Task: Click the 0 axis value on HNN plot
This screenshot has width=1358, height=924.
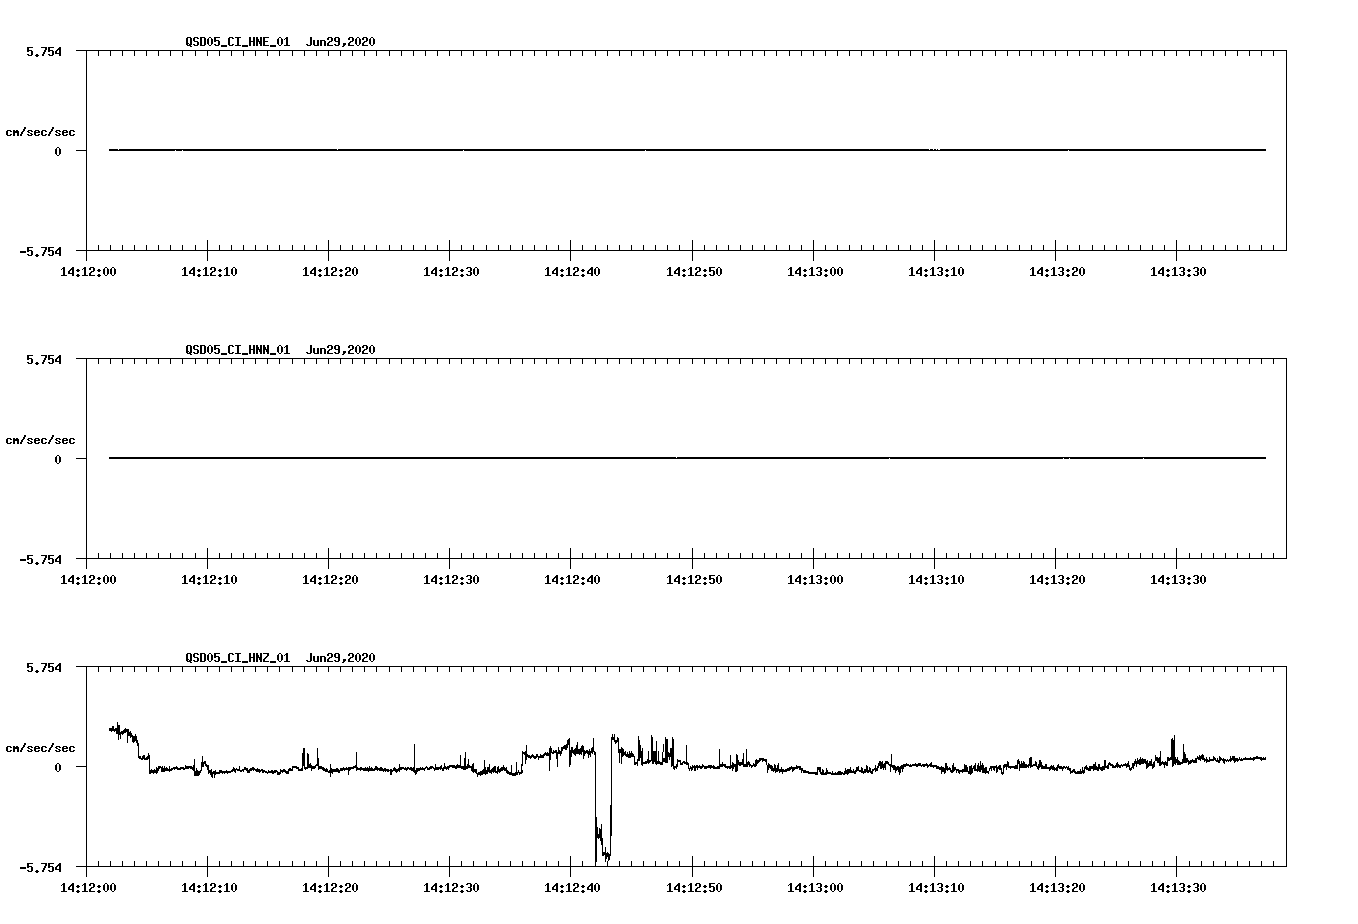Action: [x=58, y=459]
